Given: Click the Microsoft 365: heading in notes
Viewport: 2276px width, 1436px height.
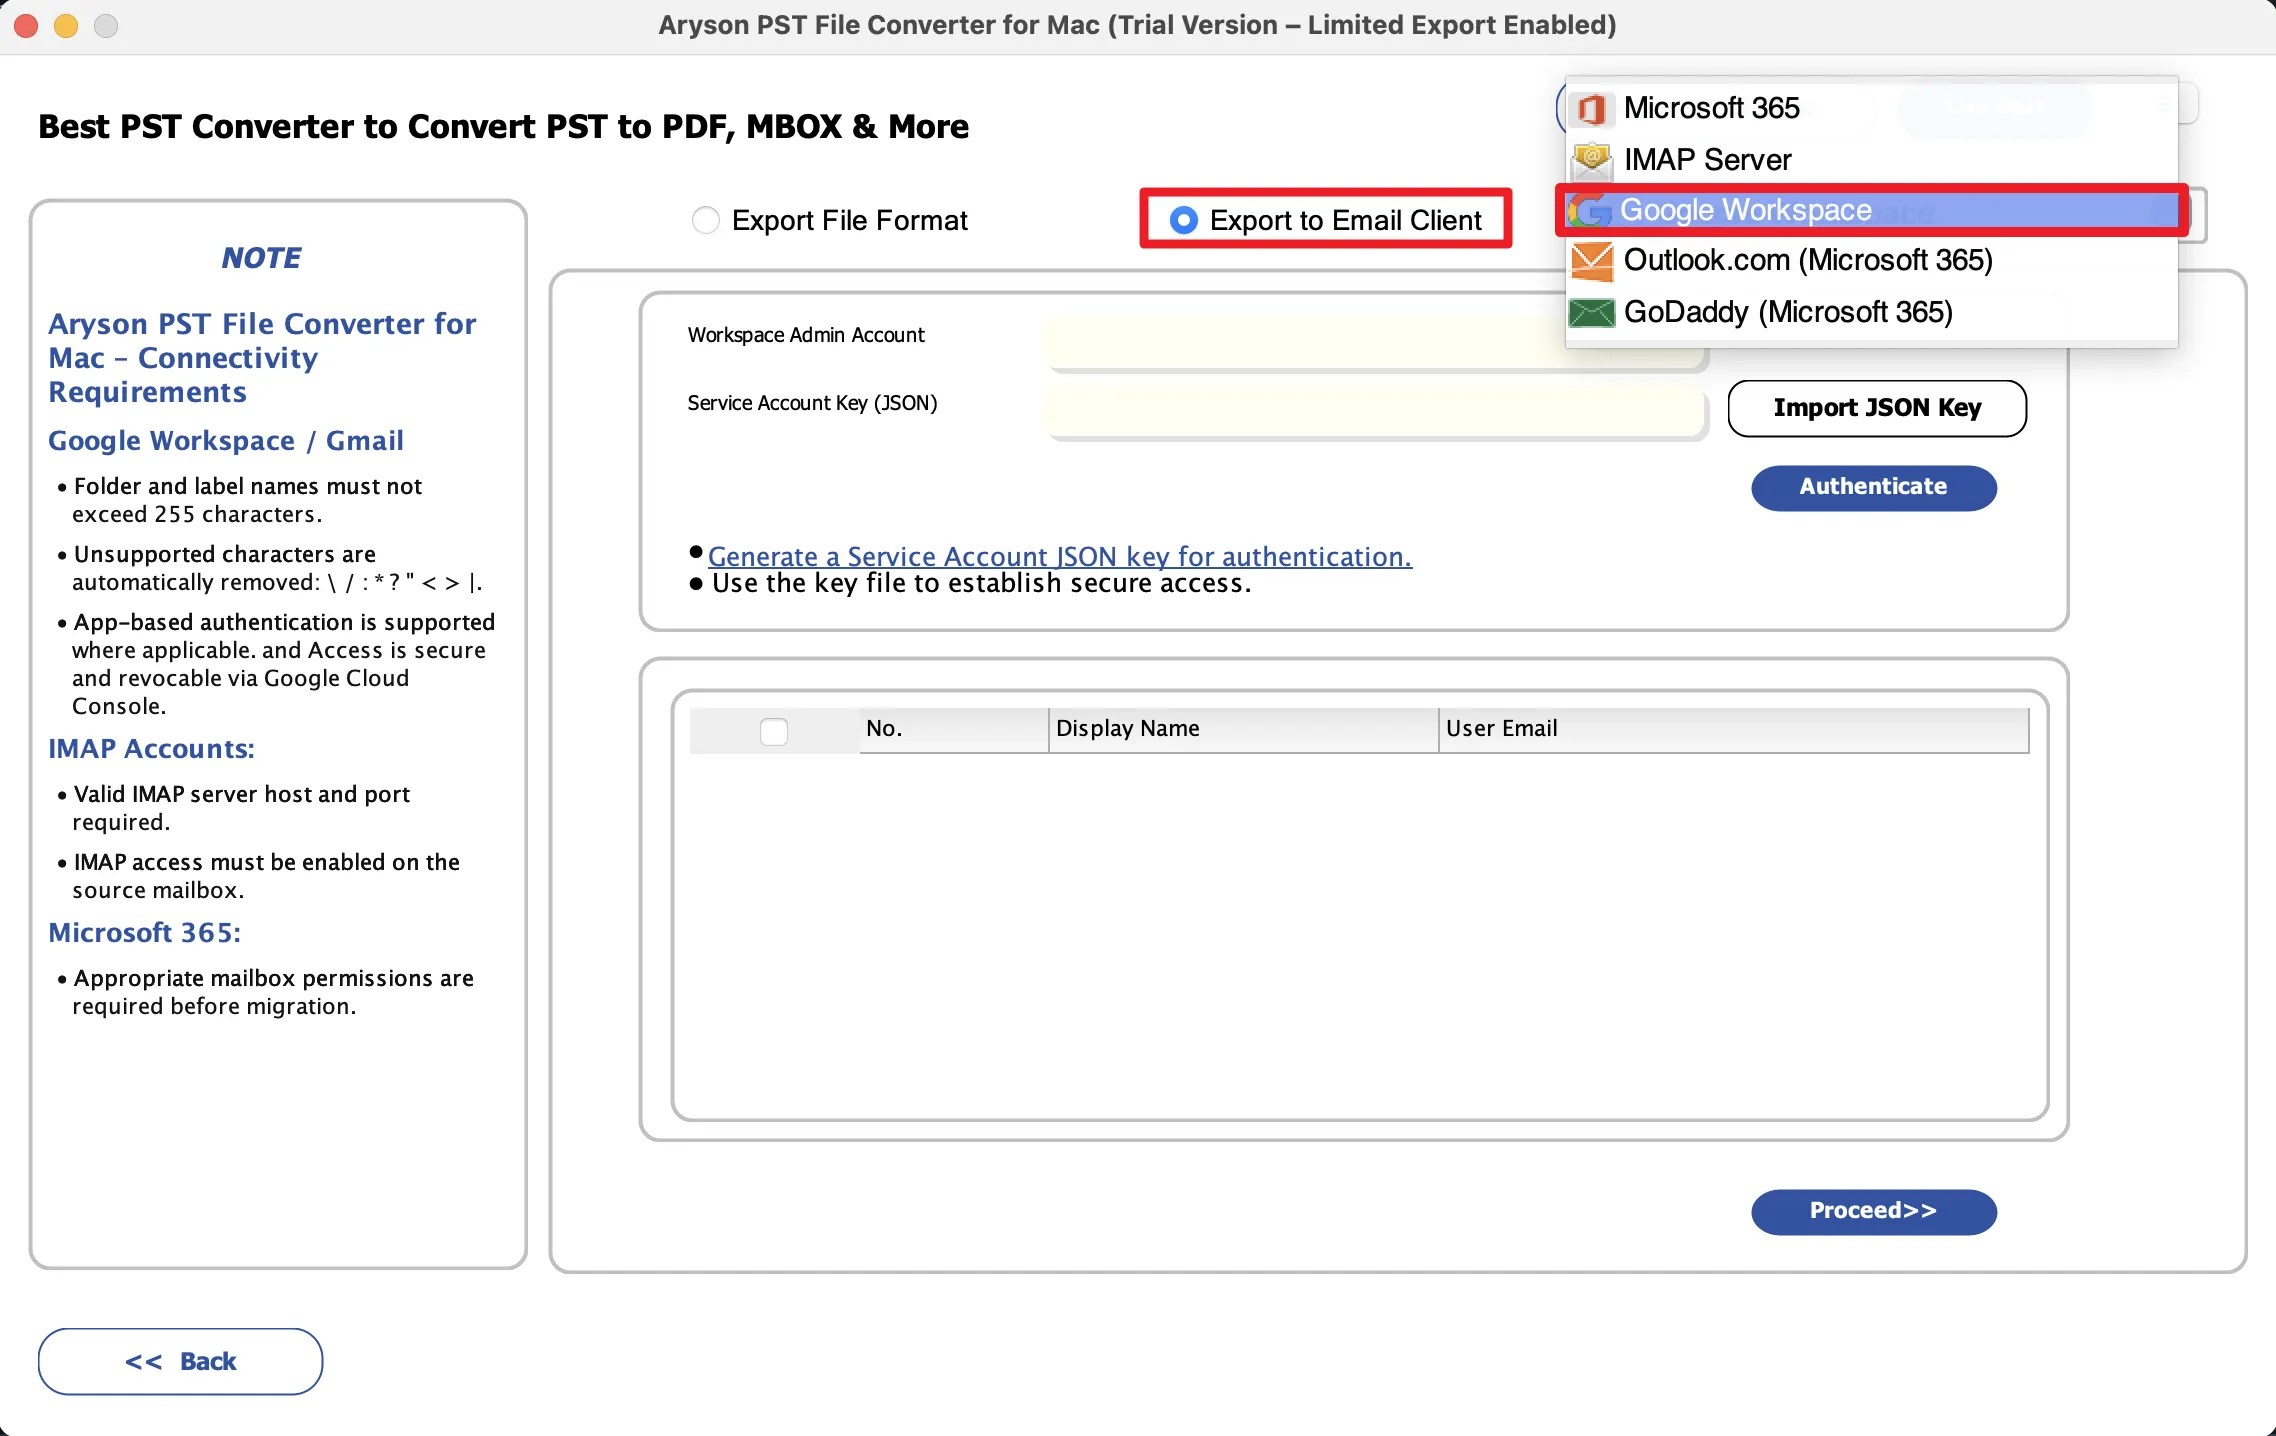Looking at the screenshot, I should (x=145, y=933).
